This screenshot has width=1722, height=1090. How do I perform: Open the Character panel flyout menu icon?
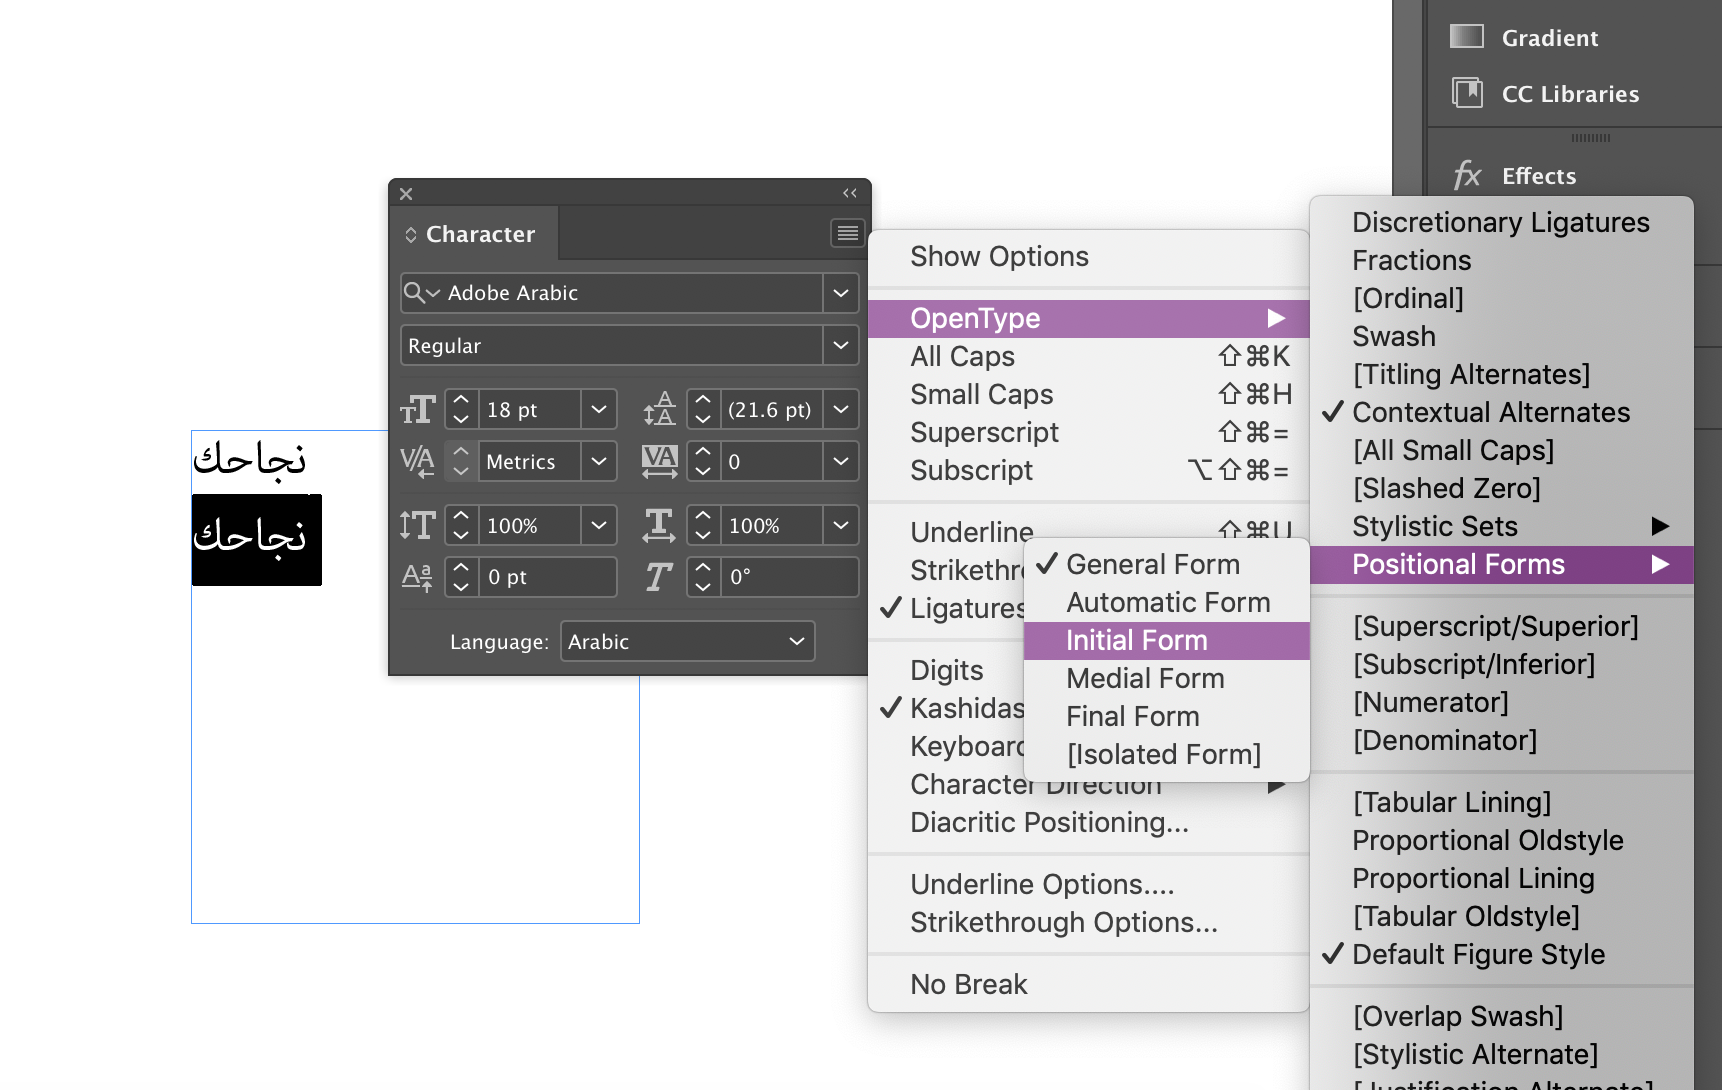[x=847, y=233]
